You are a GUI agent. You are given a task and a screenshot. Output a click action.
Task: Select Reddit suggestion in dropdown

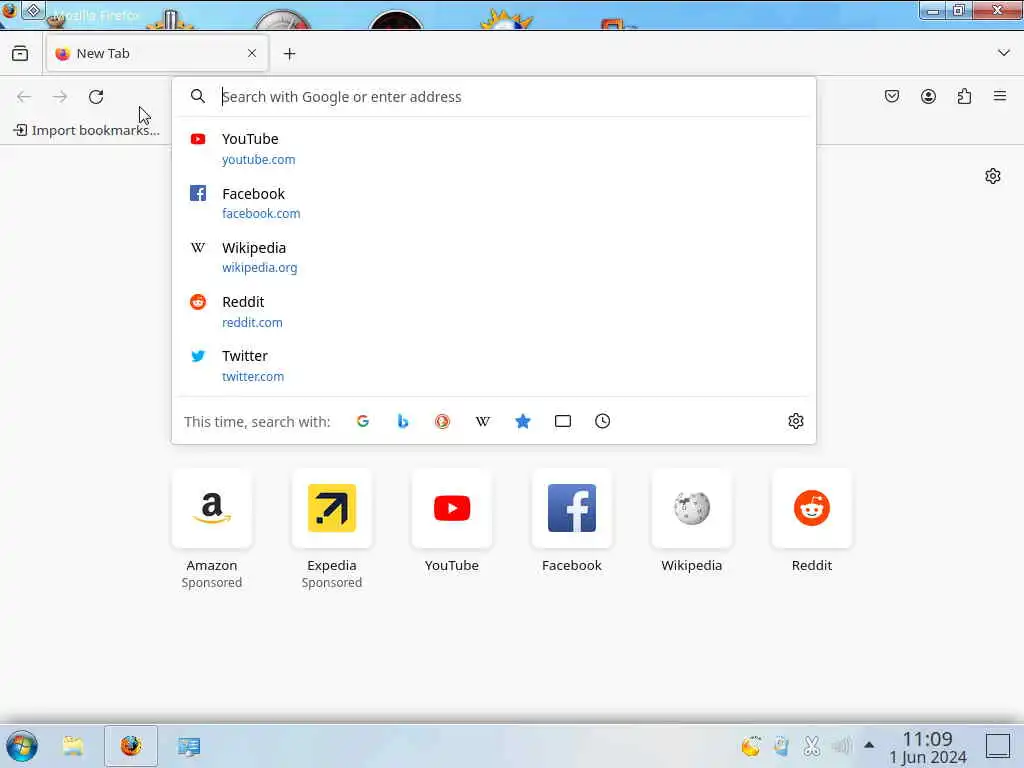click(x=494, y=312)
